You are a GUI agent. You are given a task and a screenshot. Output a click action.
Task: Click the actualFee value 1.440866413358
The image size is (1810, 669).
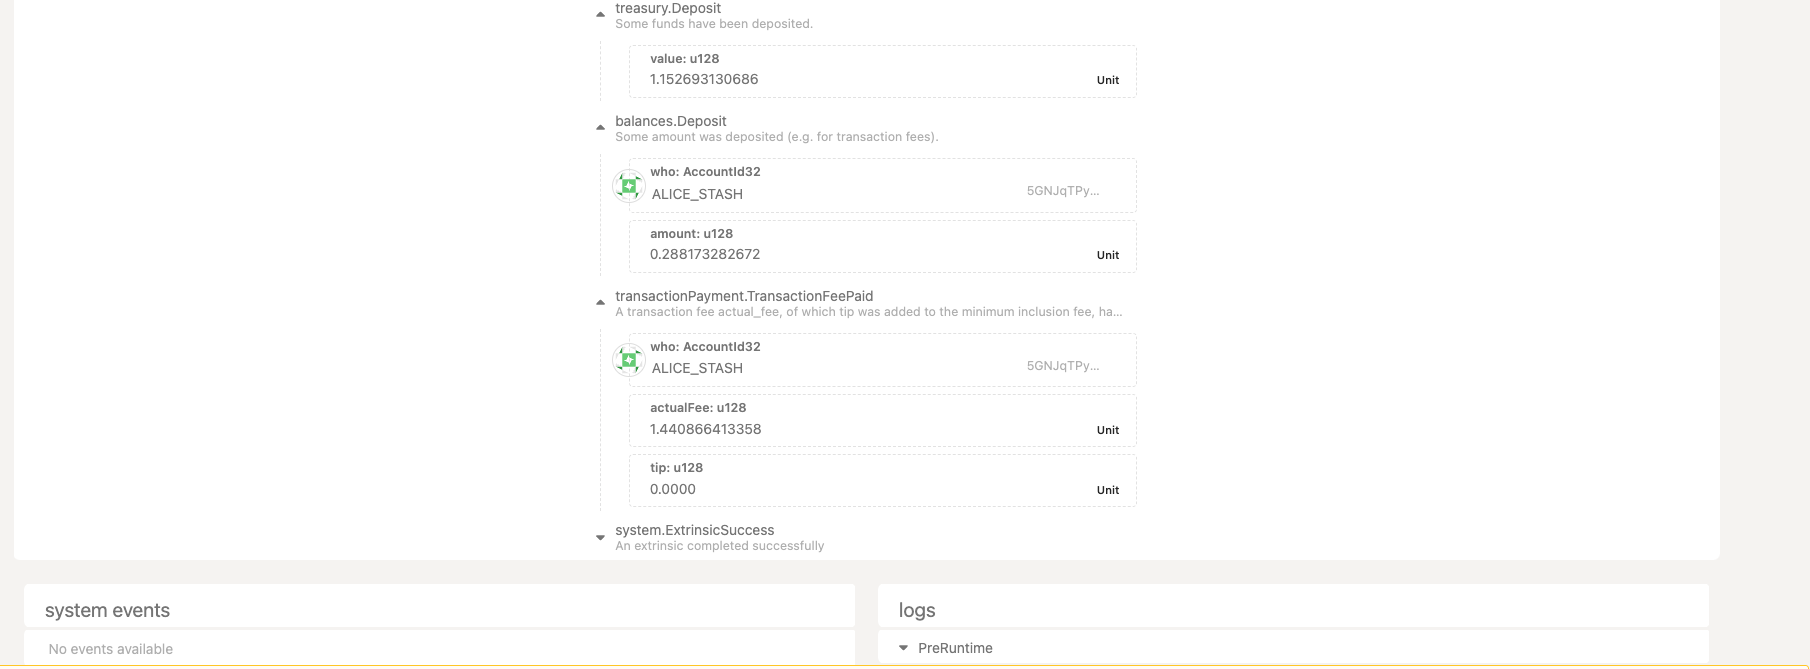pos(705,428)
